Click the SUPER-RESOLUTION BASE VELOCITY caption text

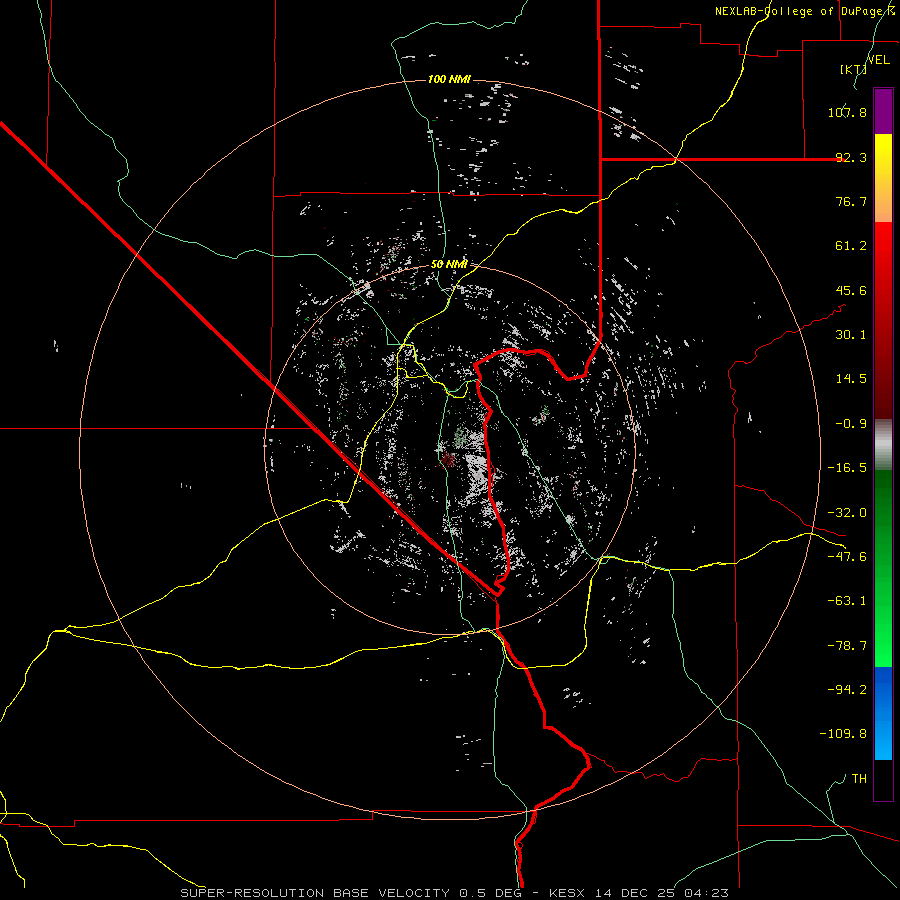[315, 893]
